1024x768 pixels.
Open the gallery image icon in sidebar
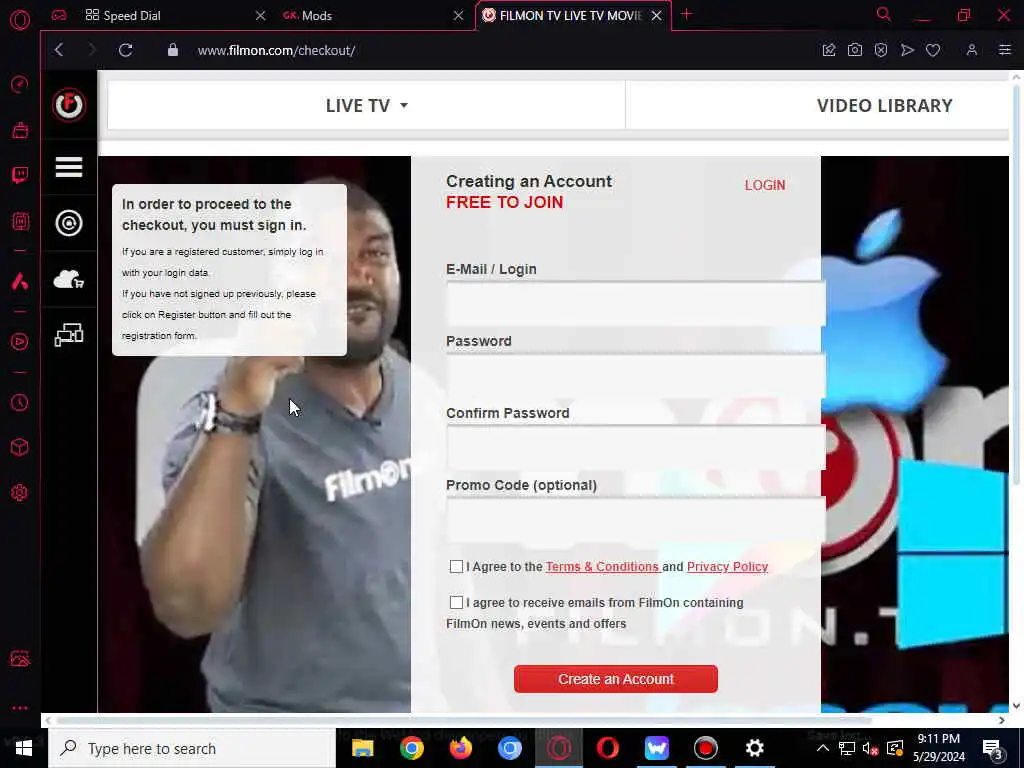tap(20, 658)
